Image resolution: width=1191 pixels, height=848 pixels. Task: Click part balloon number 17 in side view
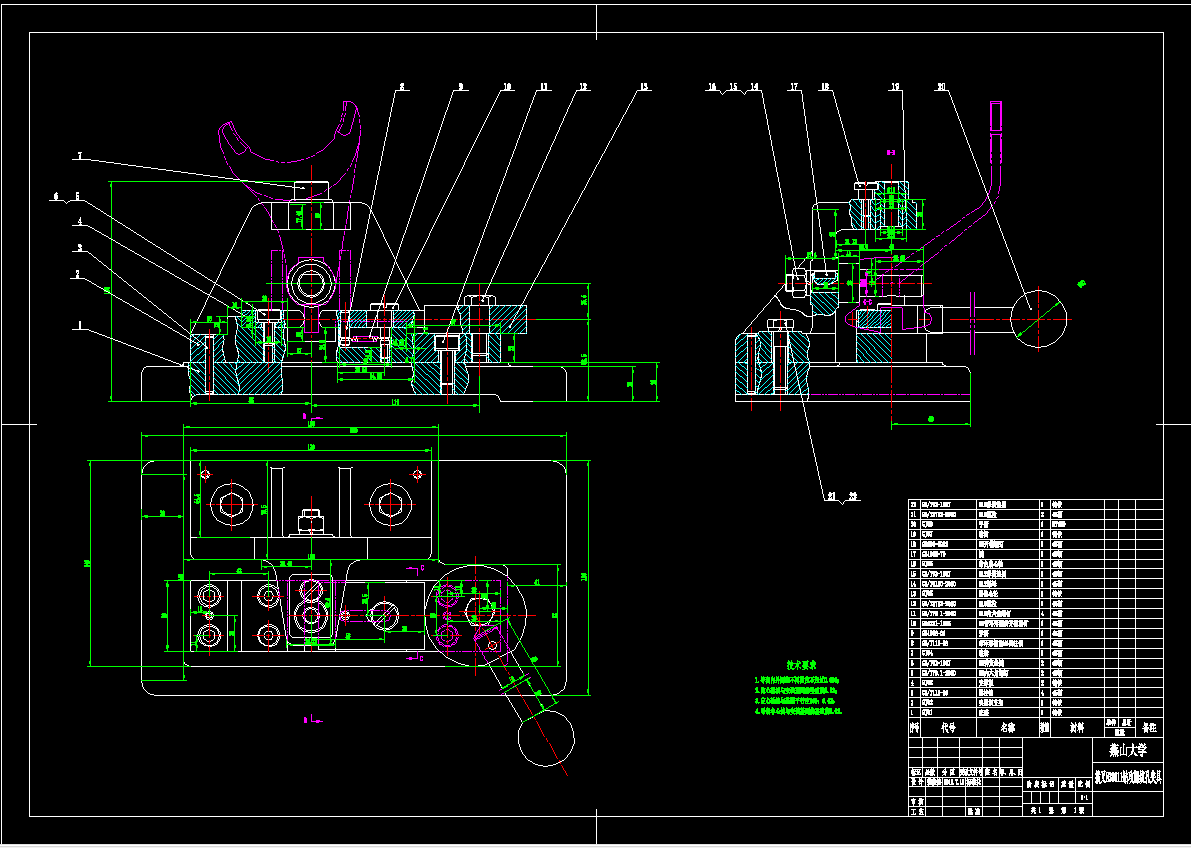795,87
